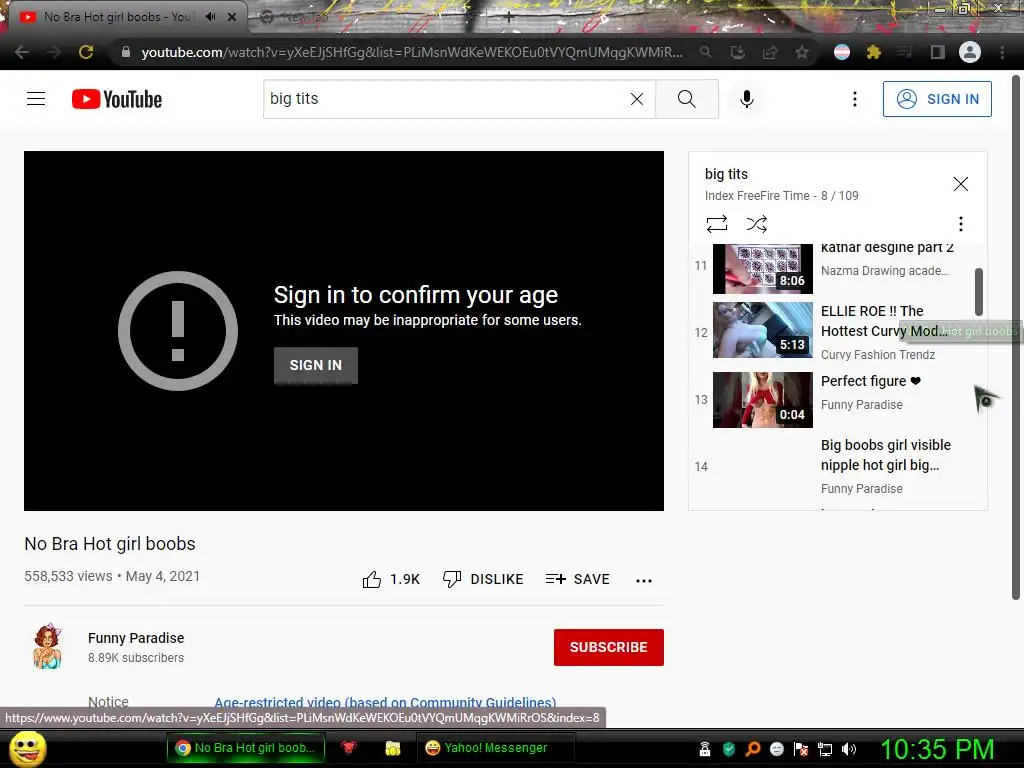
Task: Start voice search with the microphone
Action: 747,99
